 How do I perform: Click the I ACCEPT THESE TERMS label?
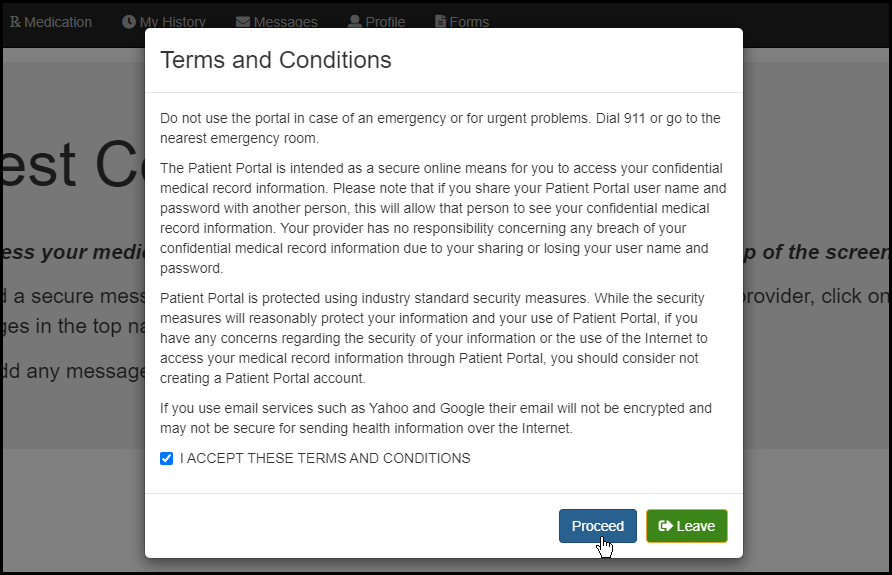click(x=325, y=459)
